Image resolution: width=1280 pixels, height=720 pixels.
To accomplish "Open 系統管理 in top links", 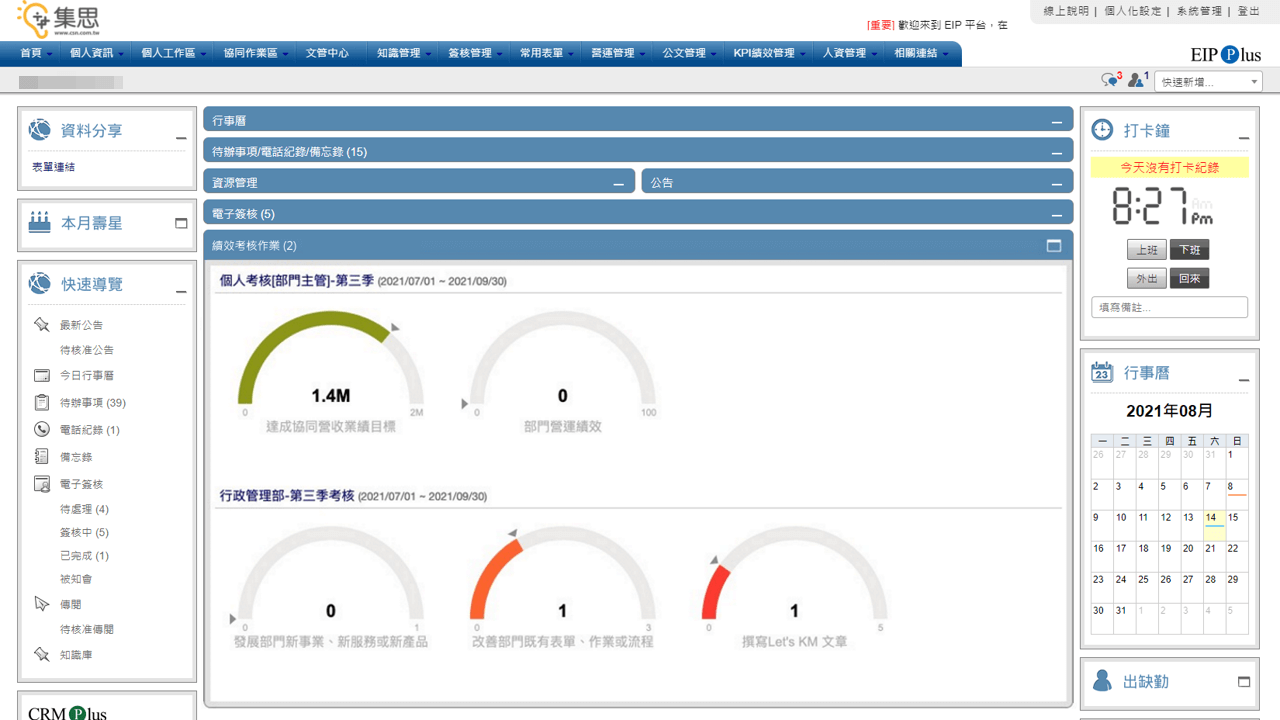I will (x=1199, y=11).
